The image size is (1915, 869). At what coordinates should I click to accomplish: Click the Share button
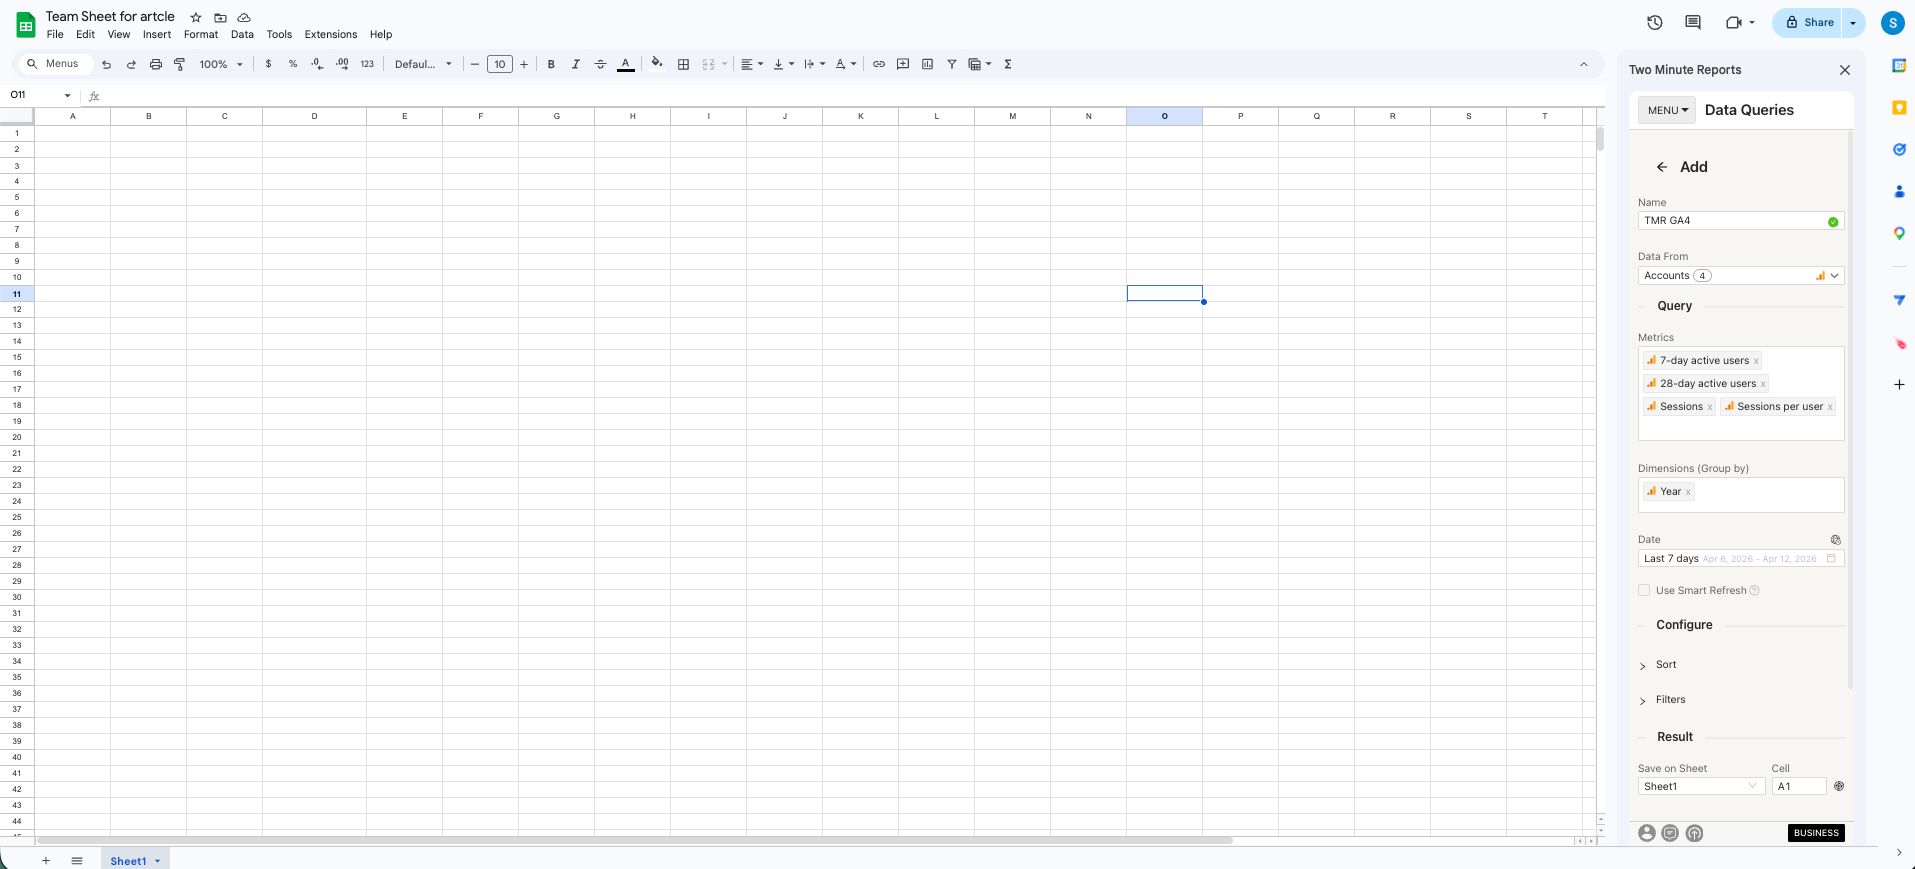coord(1809,22)
